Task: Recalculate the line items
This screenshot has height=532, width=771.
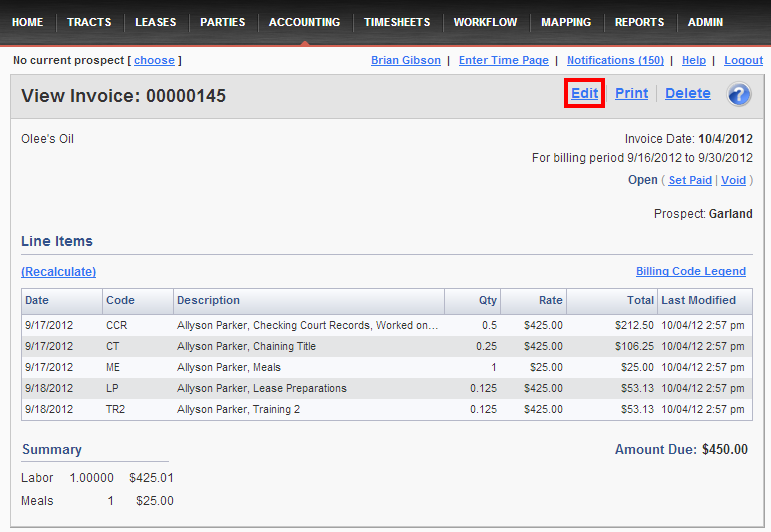Action: (59, 272)
